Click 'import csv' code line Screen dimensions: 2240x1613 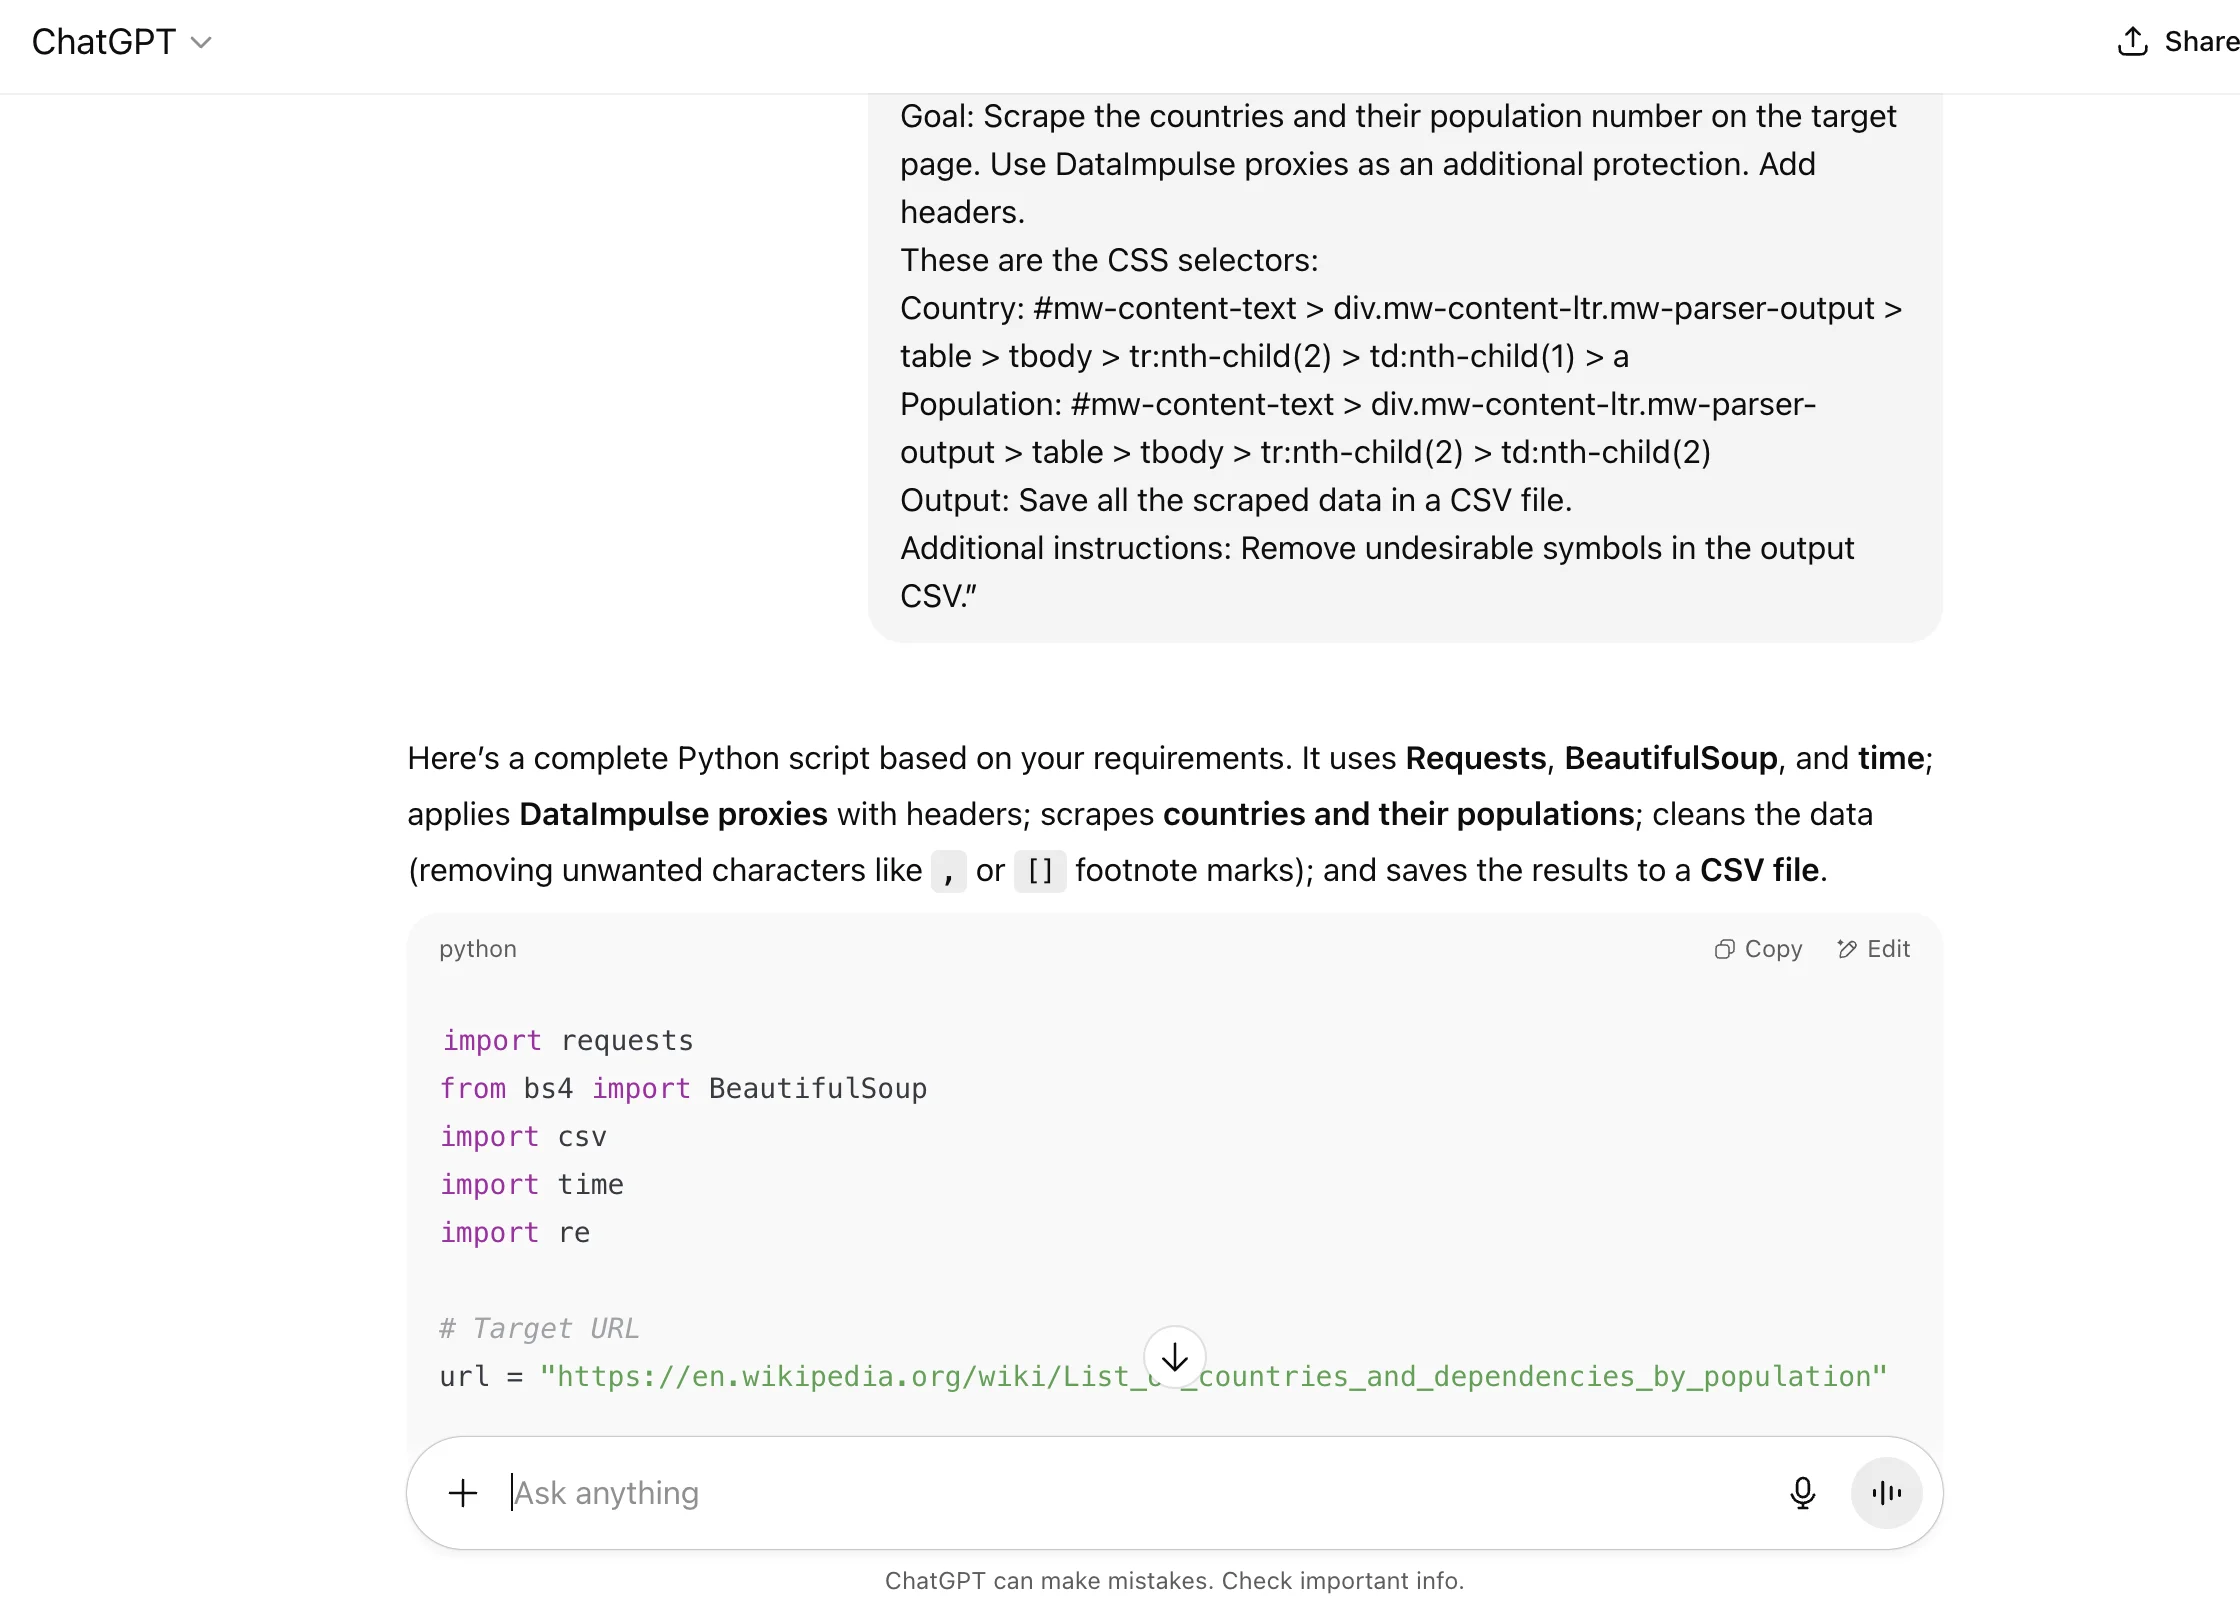[x=523, y=1137]
